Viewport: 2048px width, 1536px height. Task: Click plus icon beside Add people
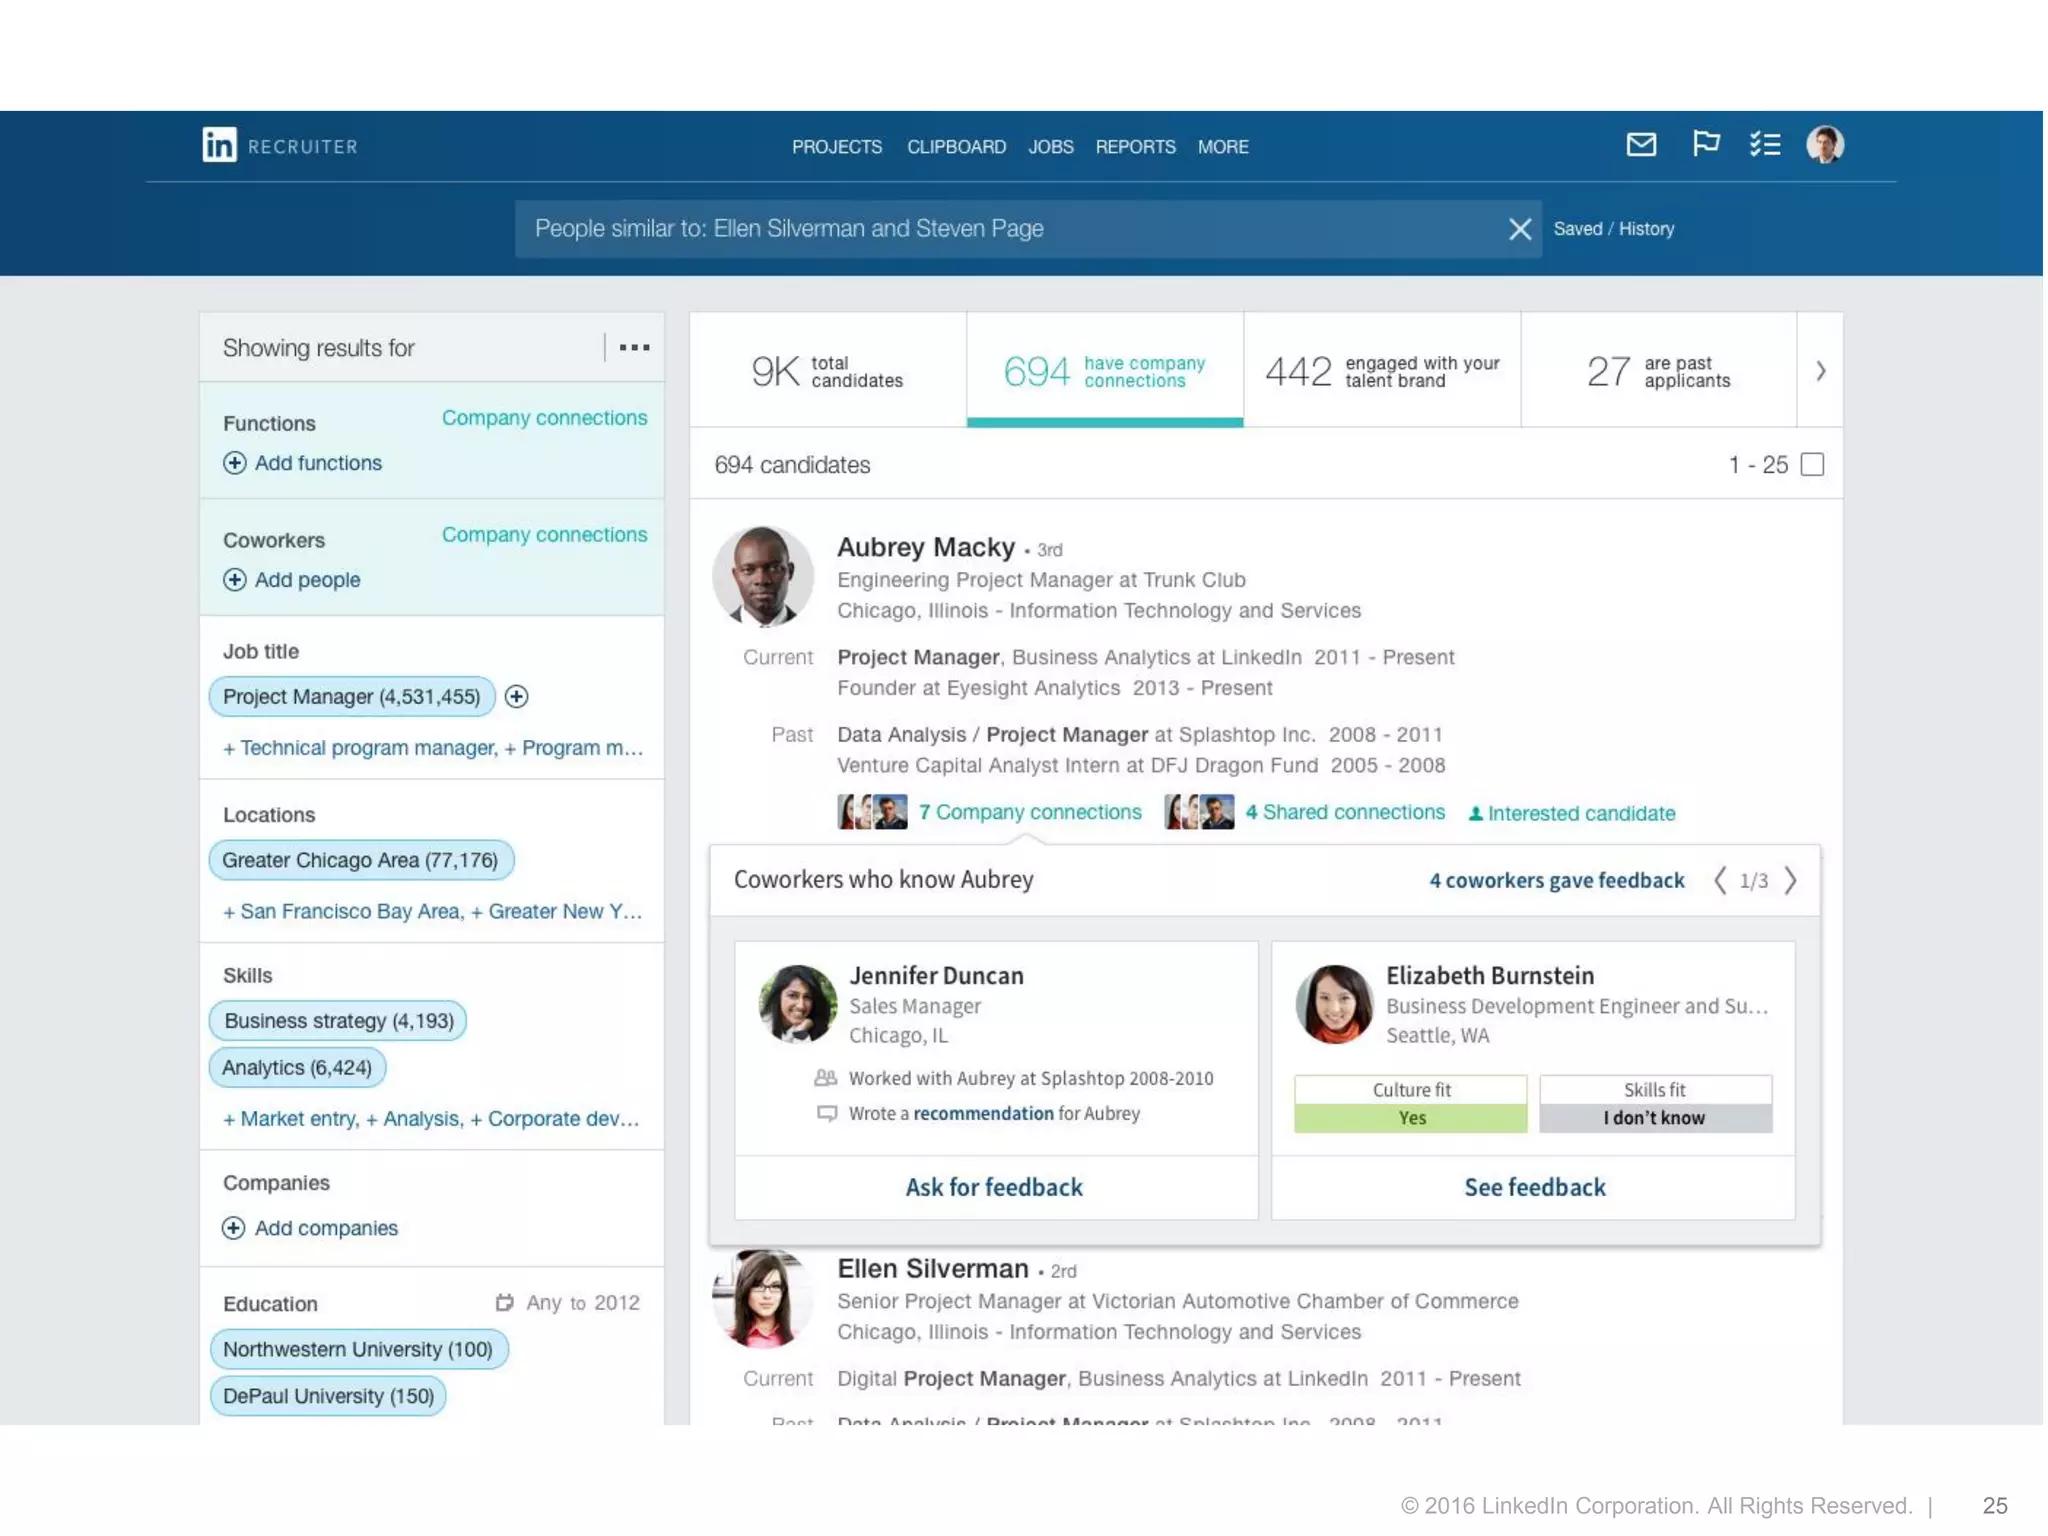tap(234, 580)
